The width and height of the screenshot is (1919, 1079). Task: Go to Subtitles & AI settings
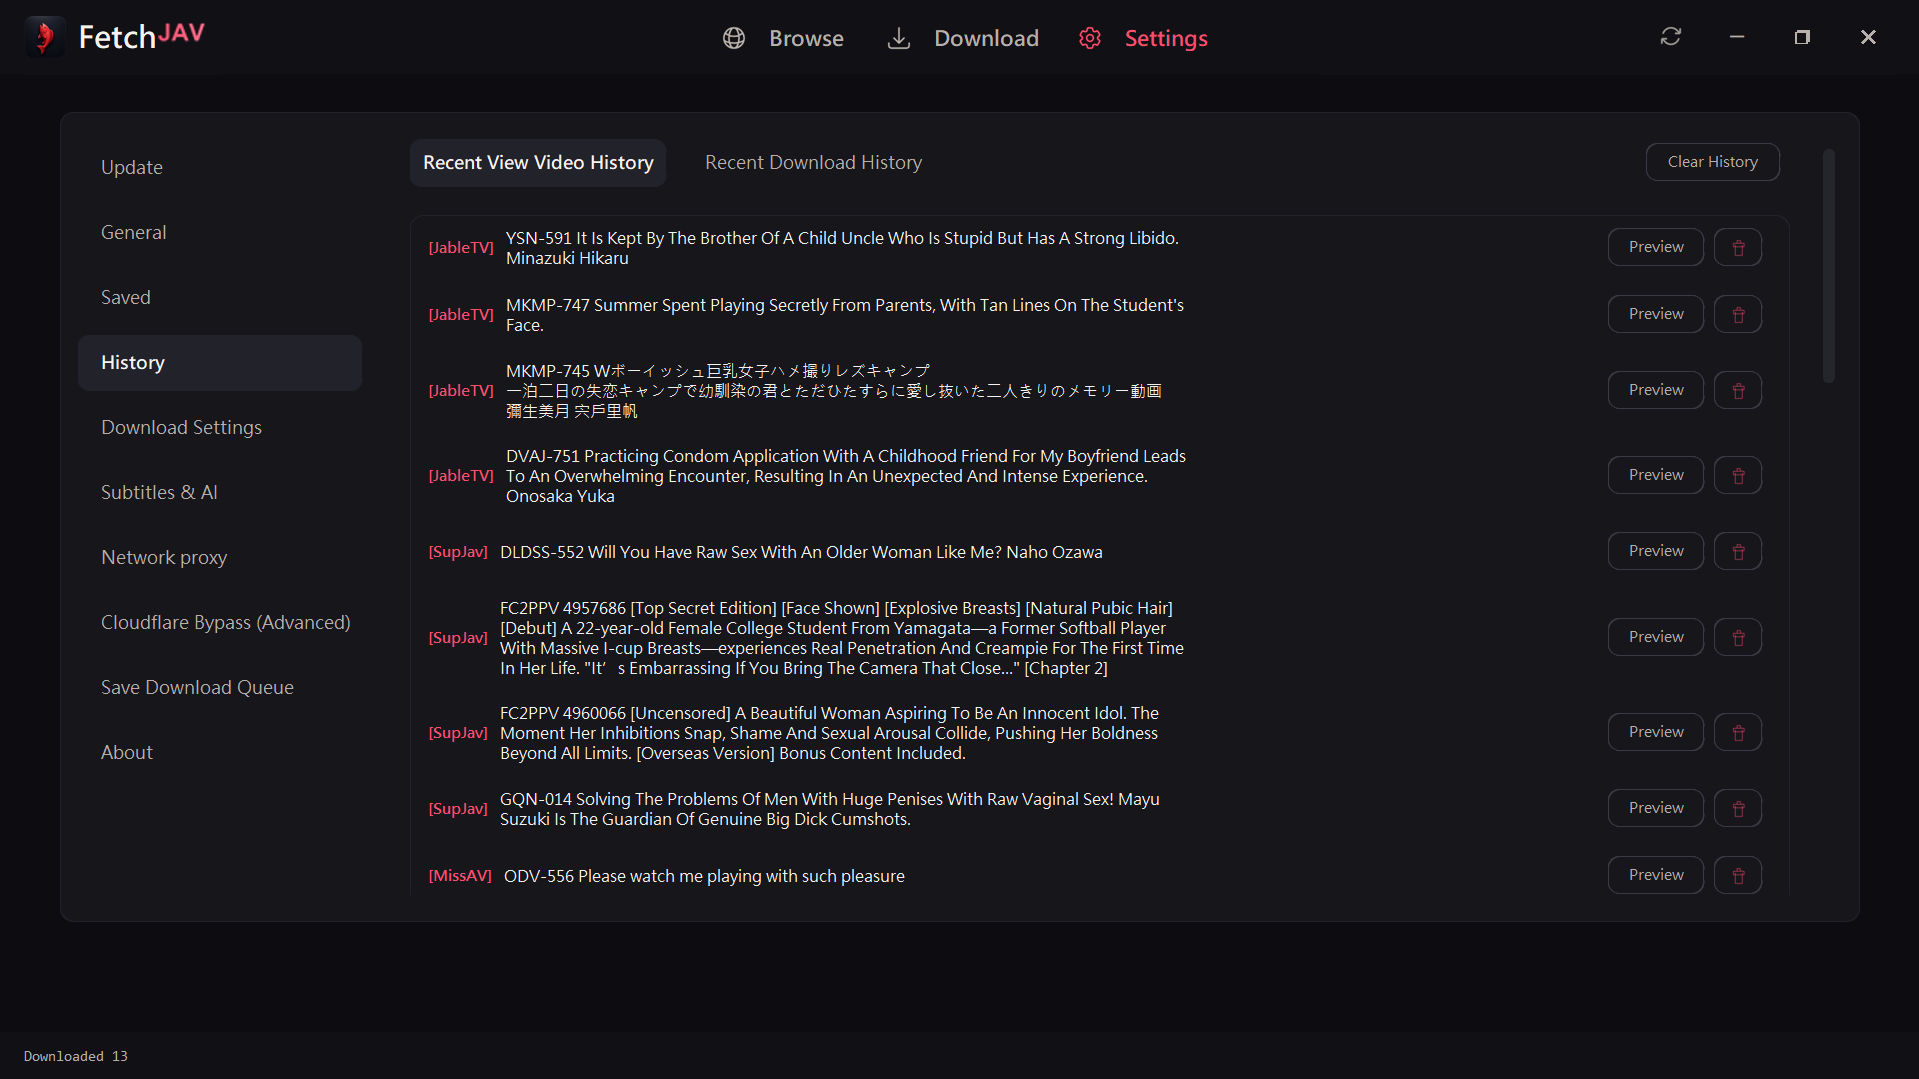[x=220, y=492]
